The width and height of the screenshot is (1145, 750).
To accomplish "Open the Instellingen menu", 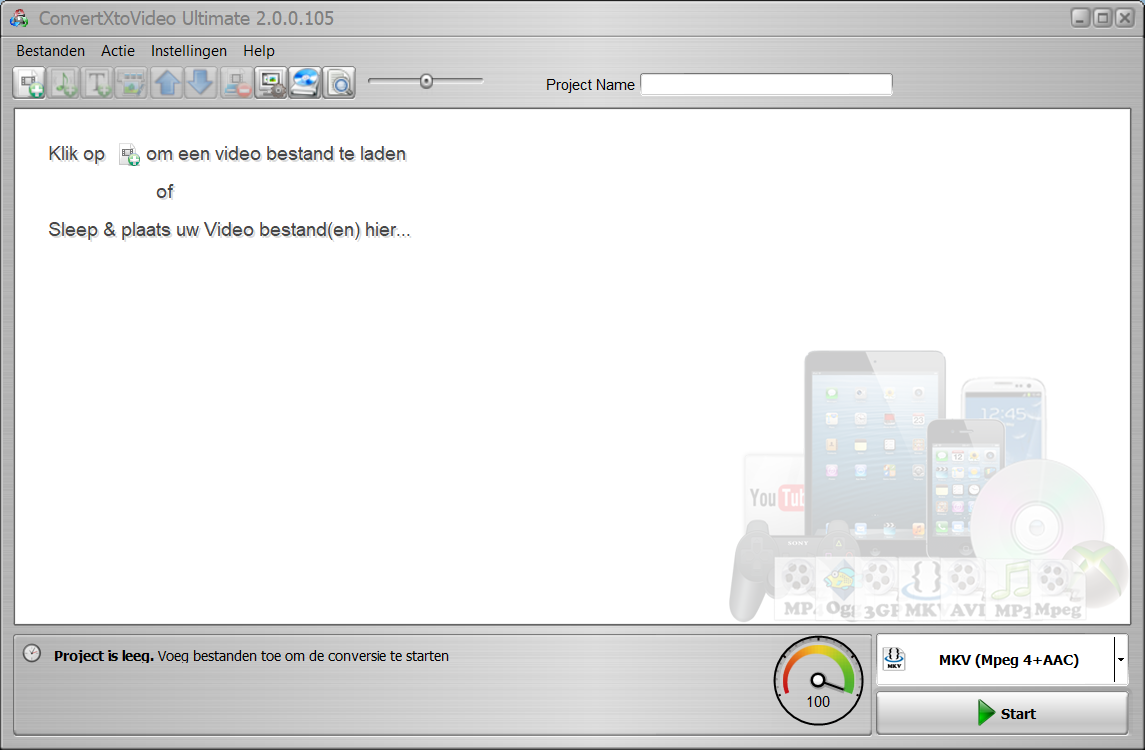I will pyautogui.click(x=188, y=50).
